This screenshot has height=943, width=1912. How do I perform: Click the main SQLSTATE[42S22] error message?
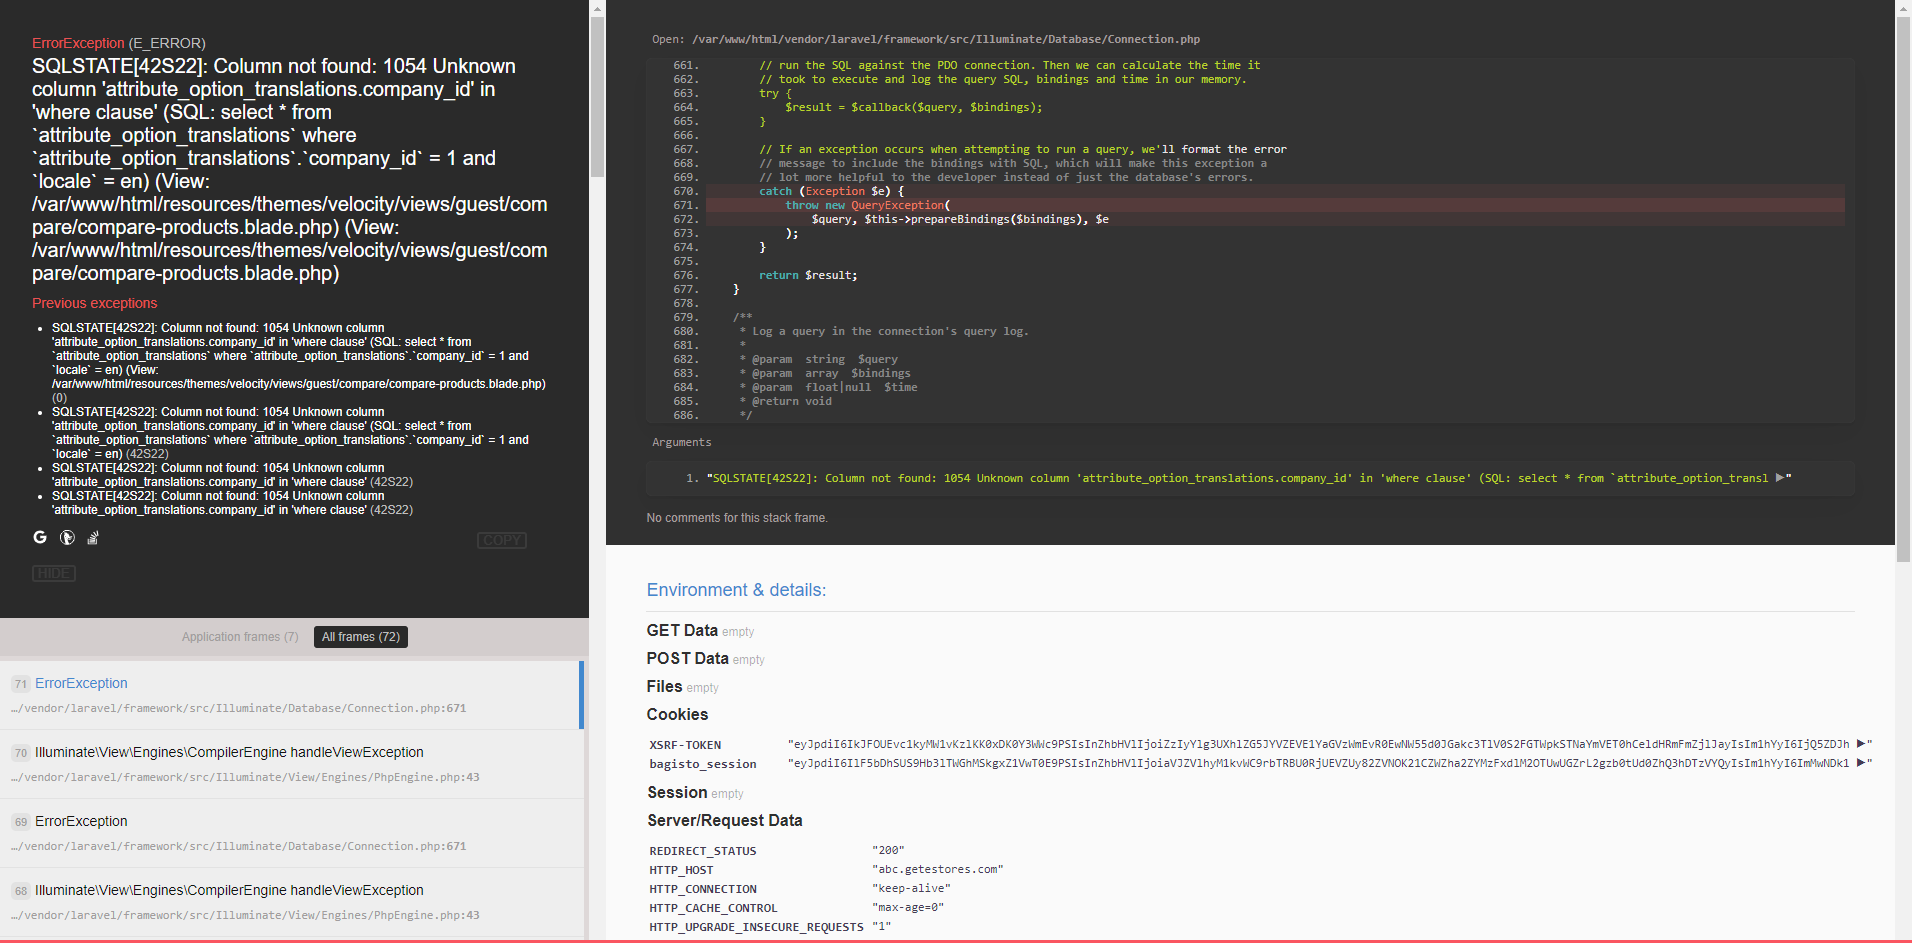tap(290, 169)
